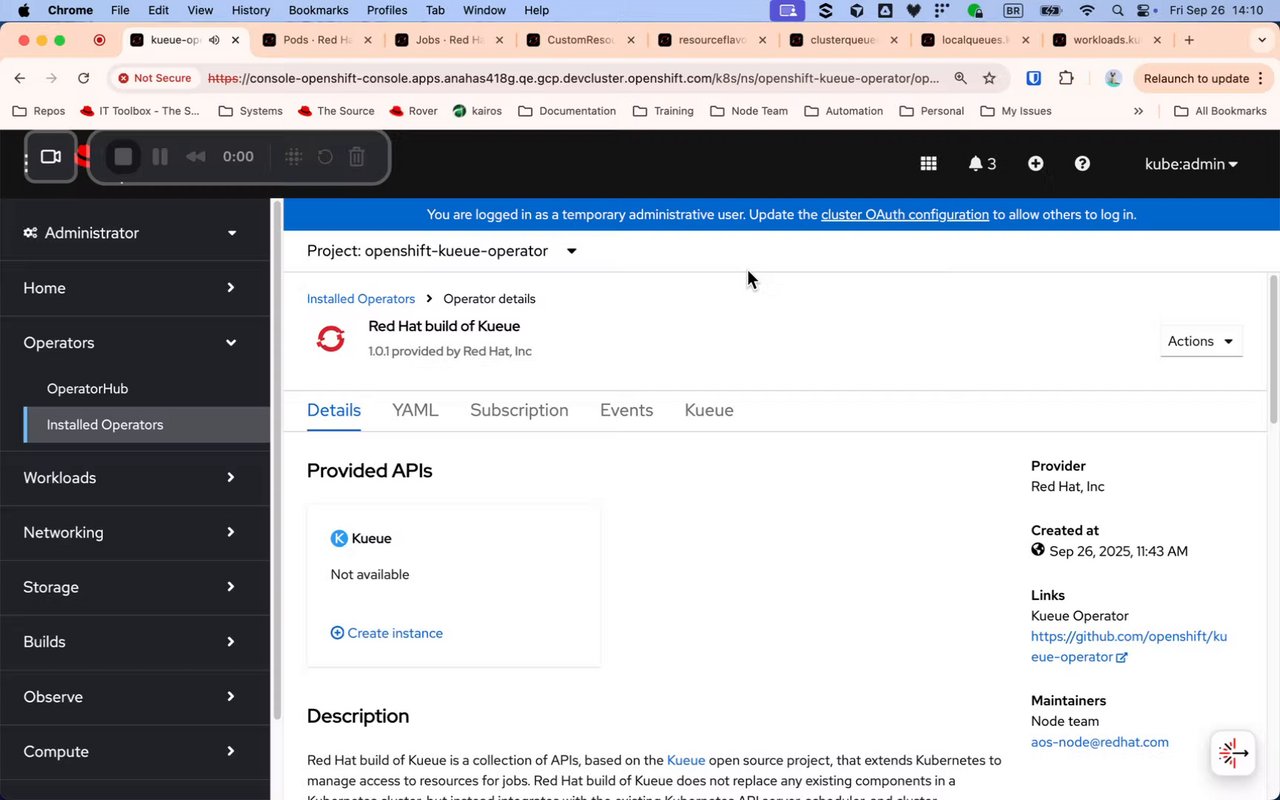Open the application launcher grid icon
Viewport: 1280px width, 800px height.
[928, 164]
